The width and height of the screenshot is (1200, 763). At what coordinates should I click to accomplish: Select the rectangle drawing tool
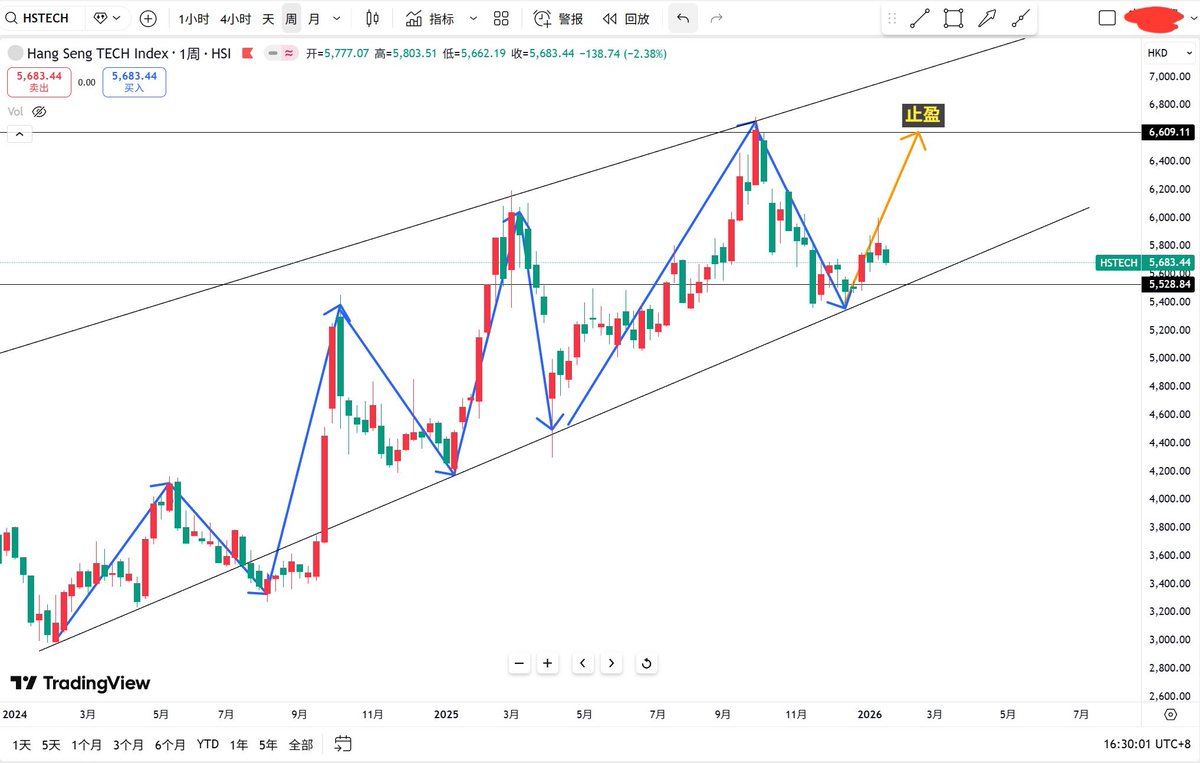click(x=953, y=18)
